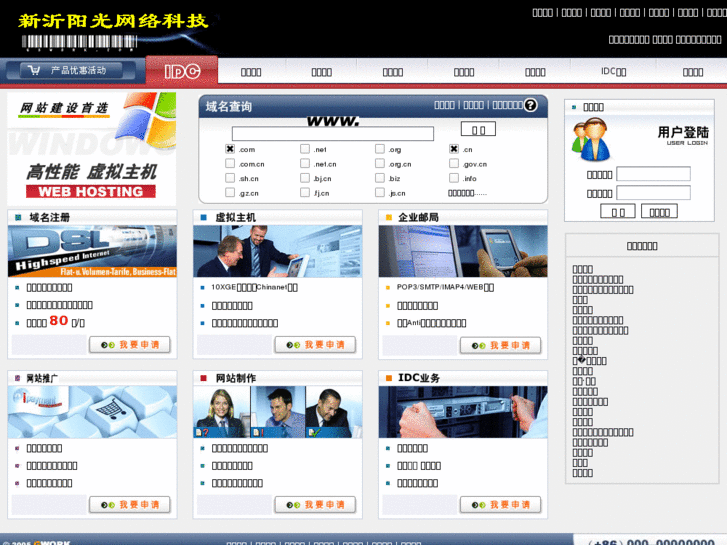
Task: Click the POP3/SMTP/IMAP4/WEB link in 企业邮局
Action: [x=446, y=287]
